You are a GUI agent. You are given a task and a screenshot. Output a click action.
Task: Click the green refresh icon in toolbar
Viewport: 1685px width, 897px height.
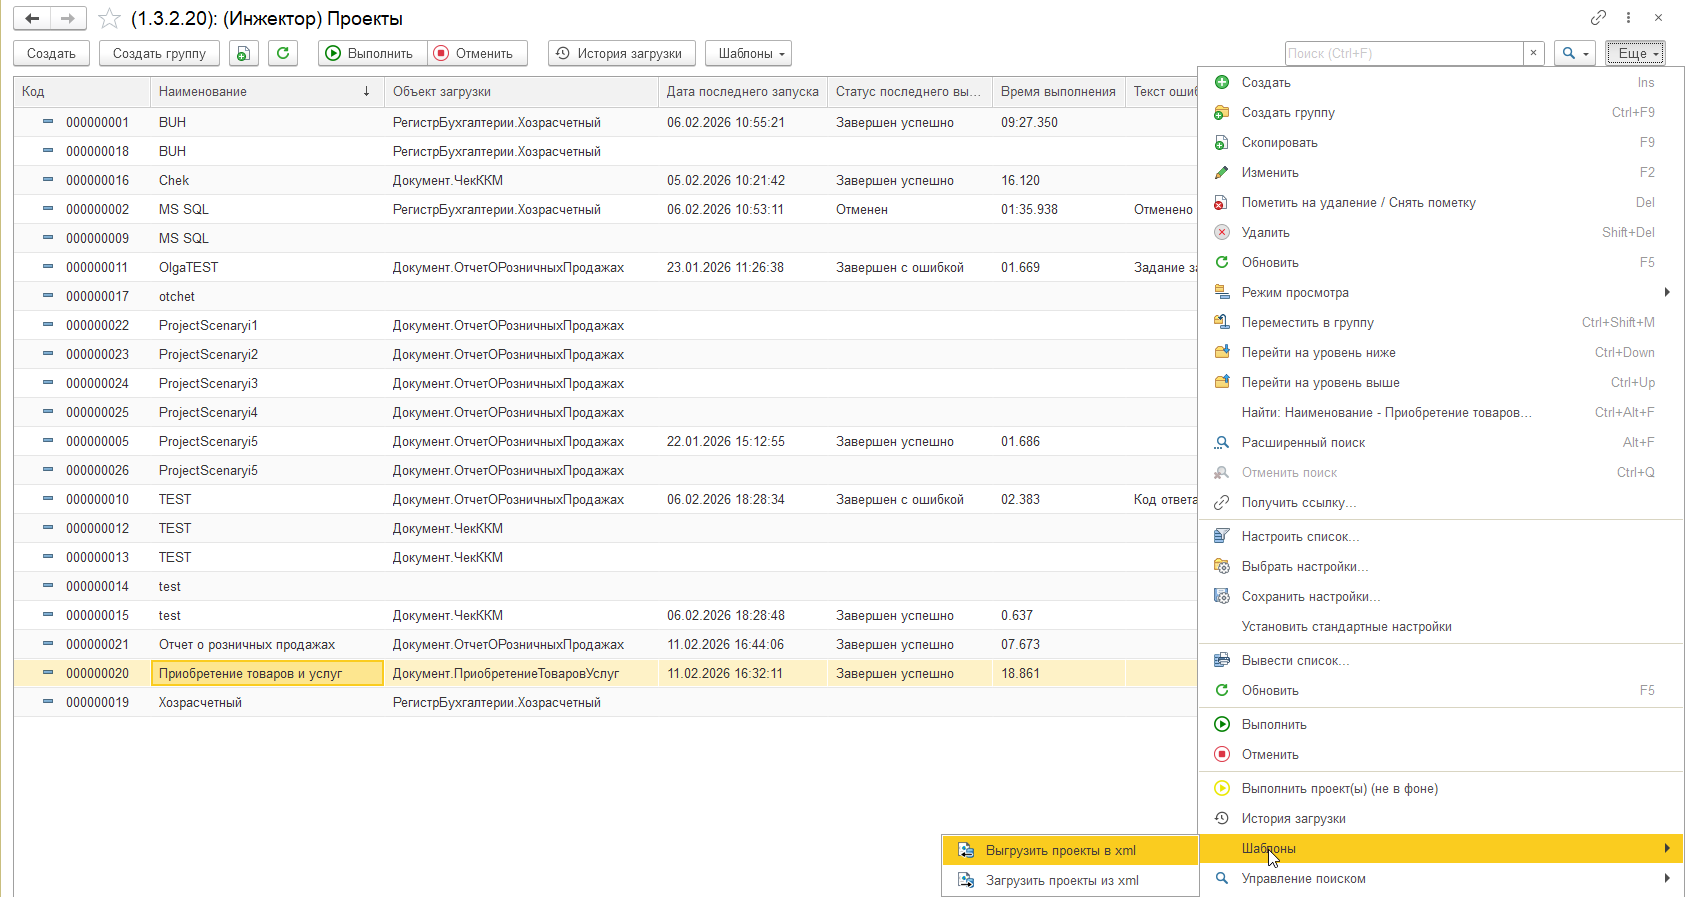(283, 53)
